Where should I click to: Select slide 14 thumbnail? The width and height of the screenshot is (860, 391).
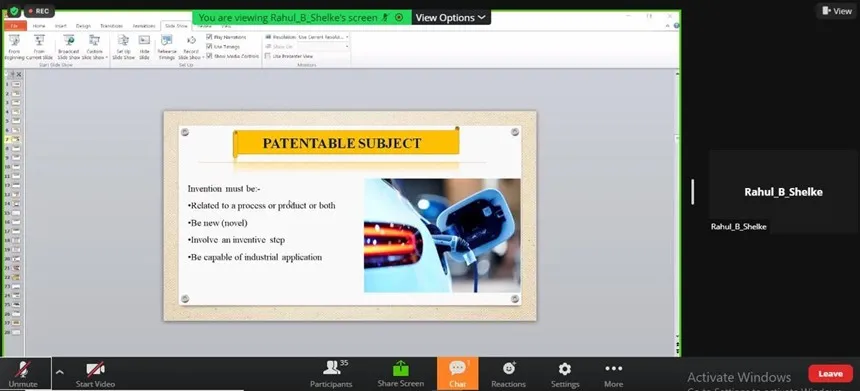click(x=16, y=203)
